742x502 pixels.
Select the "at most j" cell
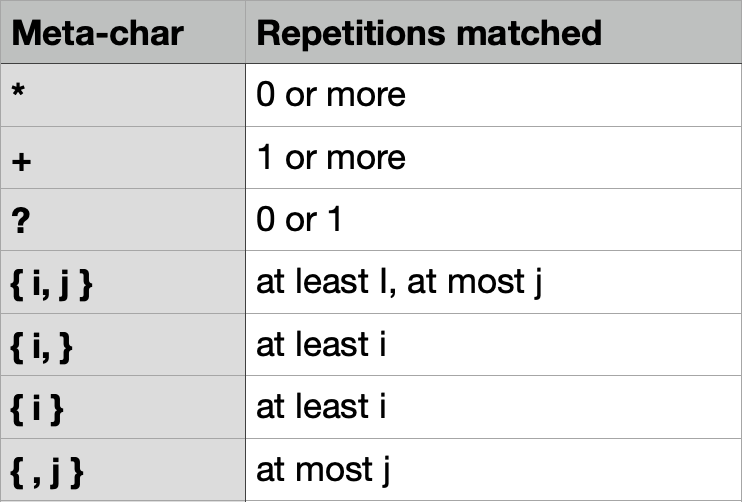(x=322, y=470)
